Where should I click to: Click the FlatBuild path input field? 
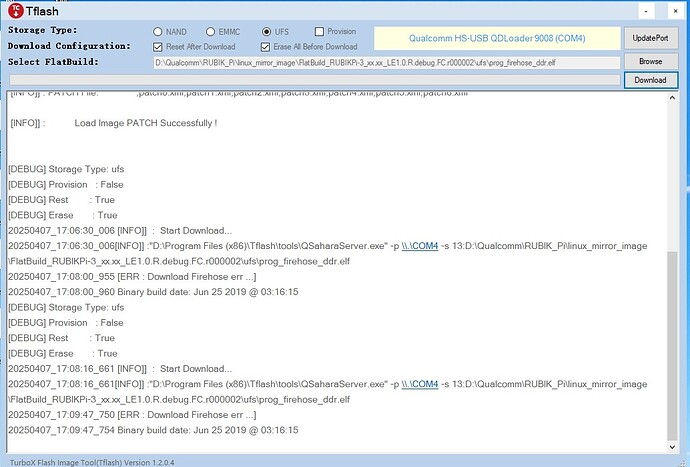click(x=385, y=62)
